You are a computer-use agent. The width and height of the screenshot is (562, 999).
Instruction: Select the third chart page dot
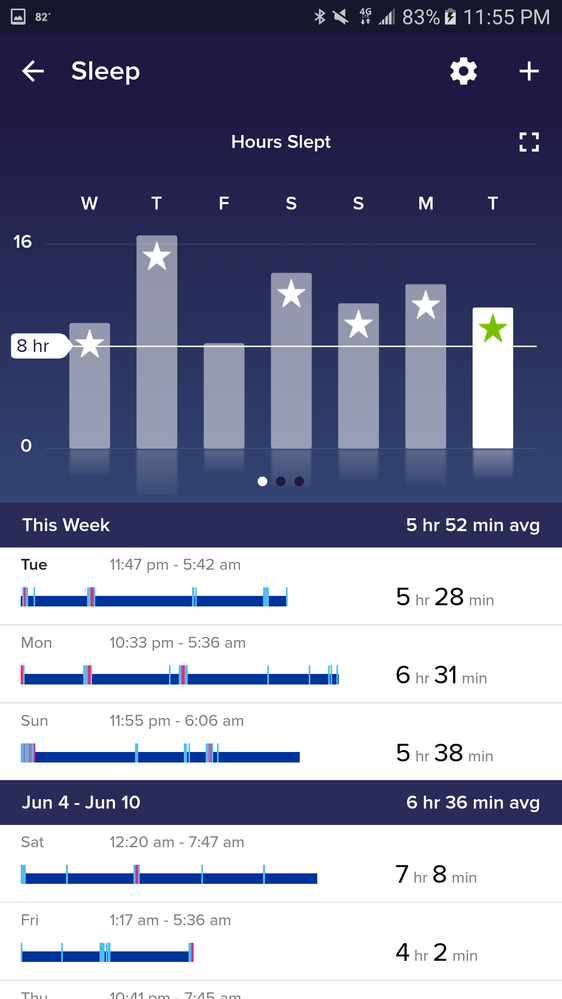[299, 481]
